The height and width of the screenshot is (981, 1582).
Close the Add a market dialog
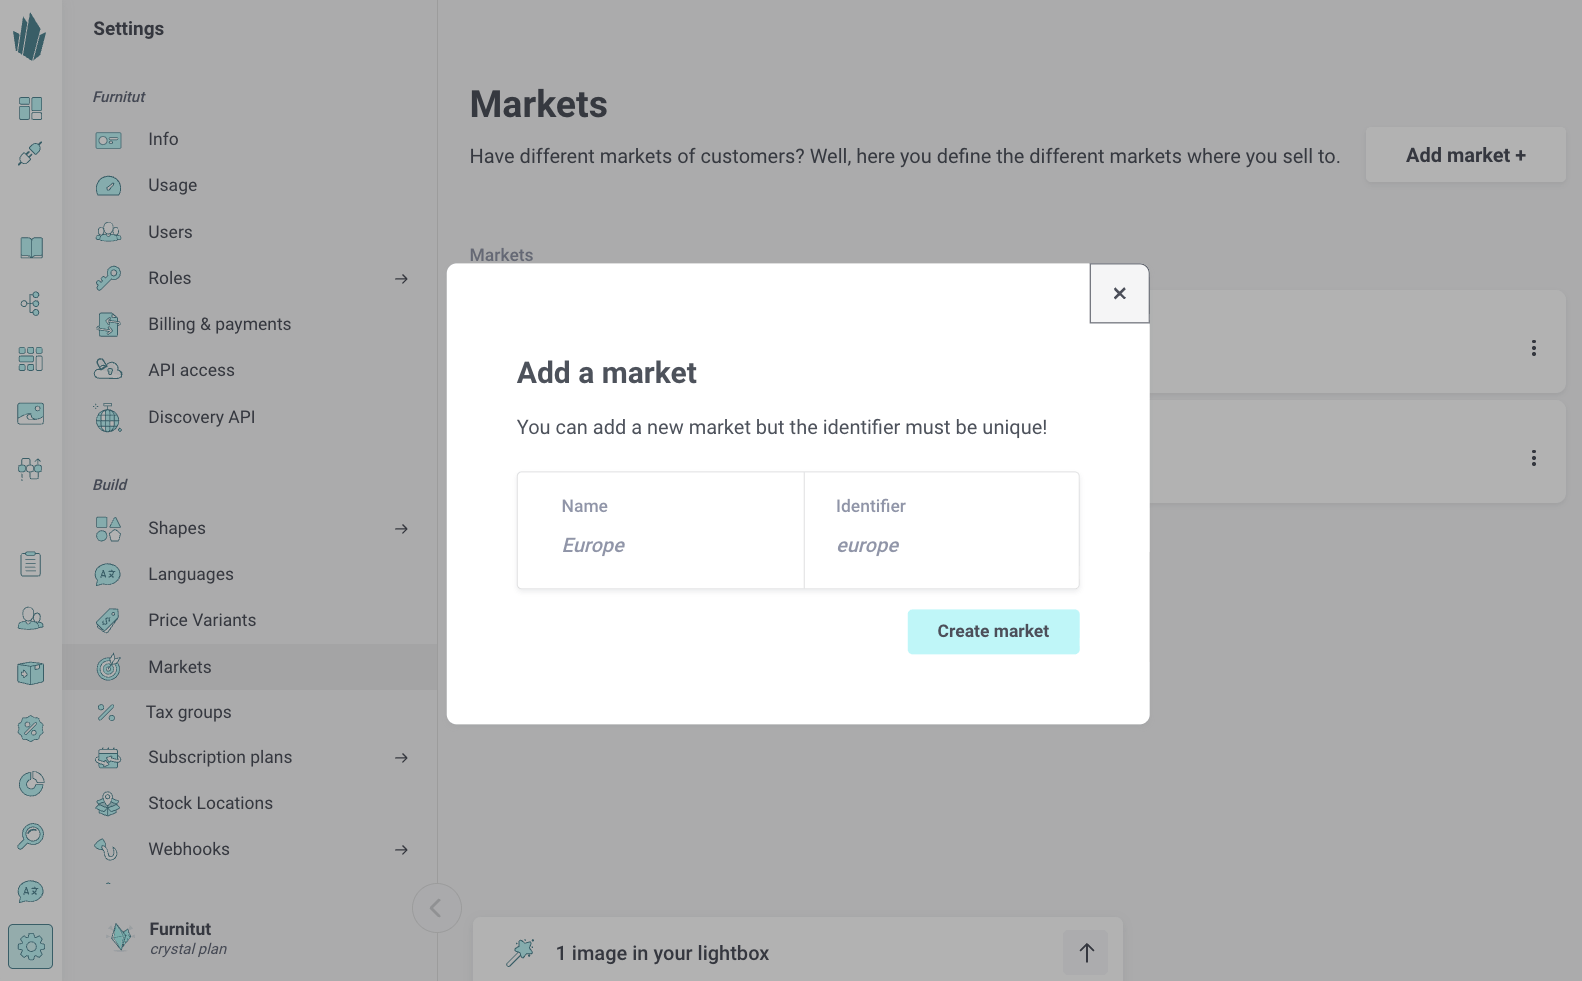pos(1119,294)
